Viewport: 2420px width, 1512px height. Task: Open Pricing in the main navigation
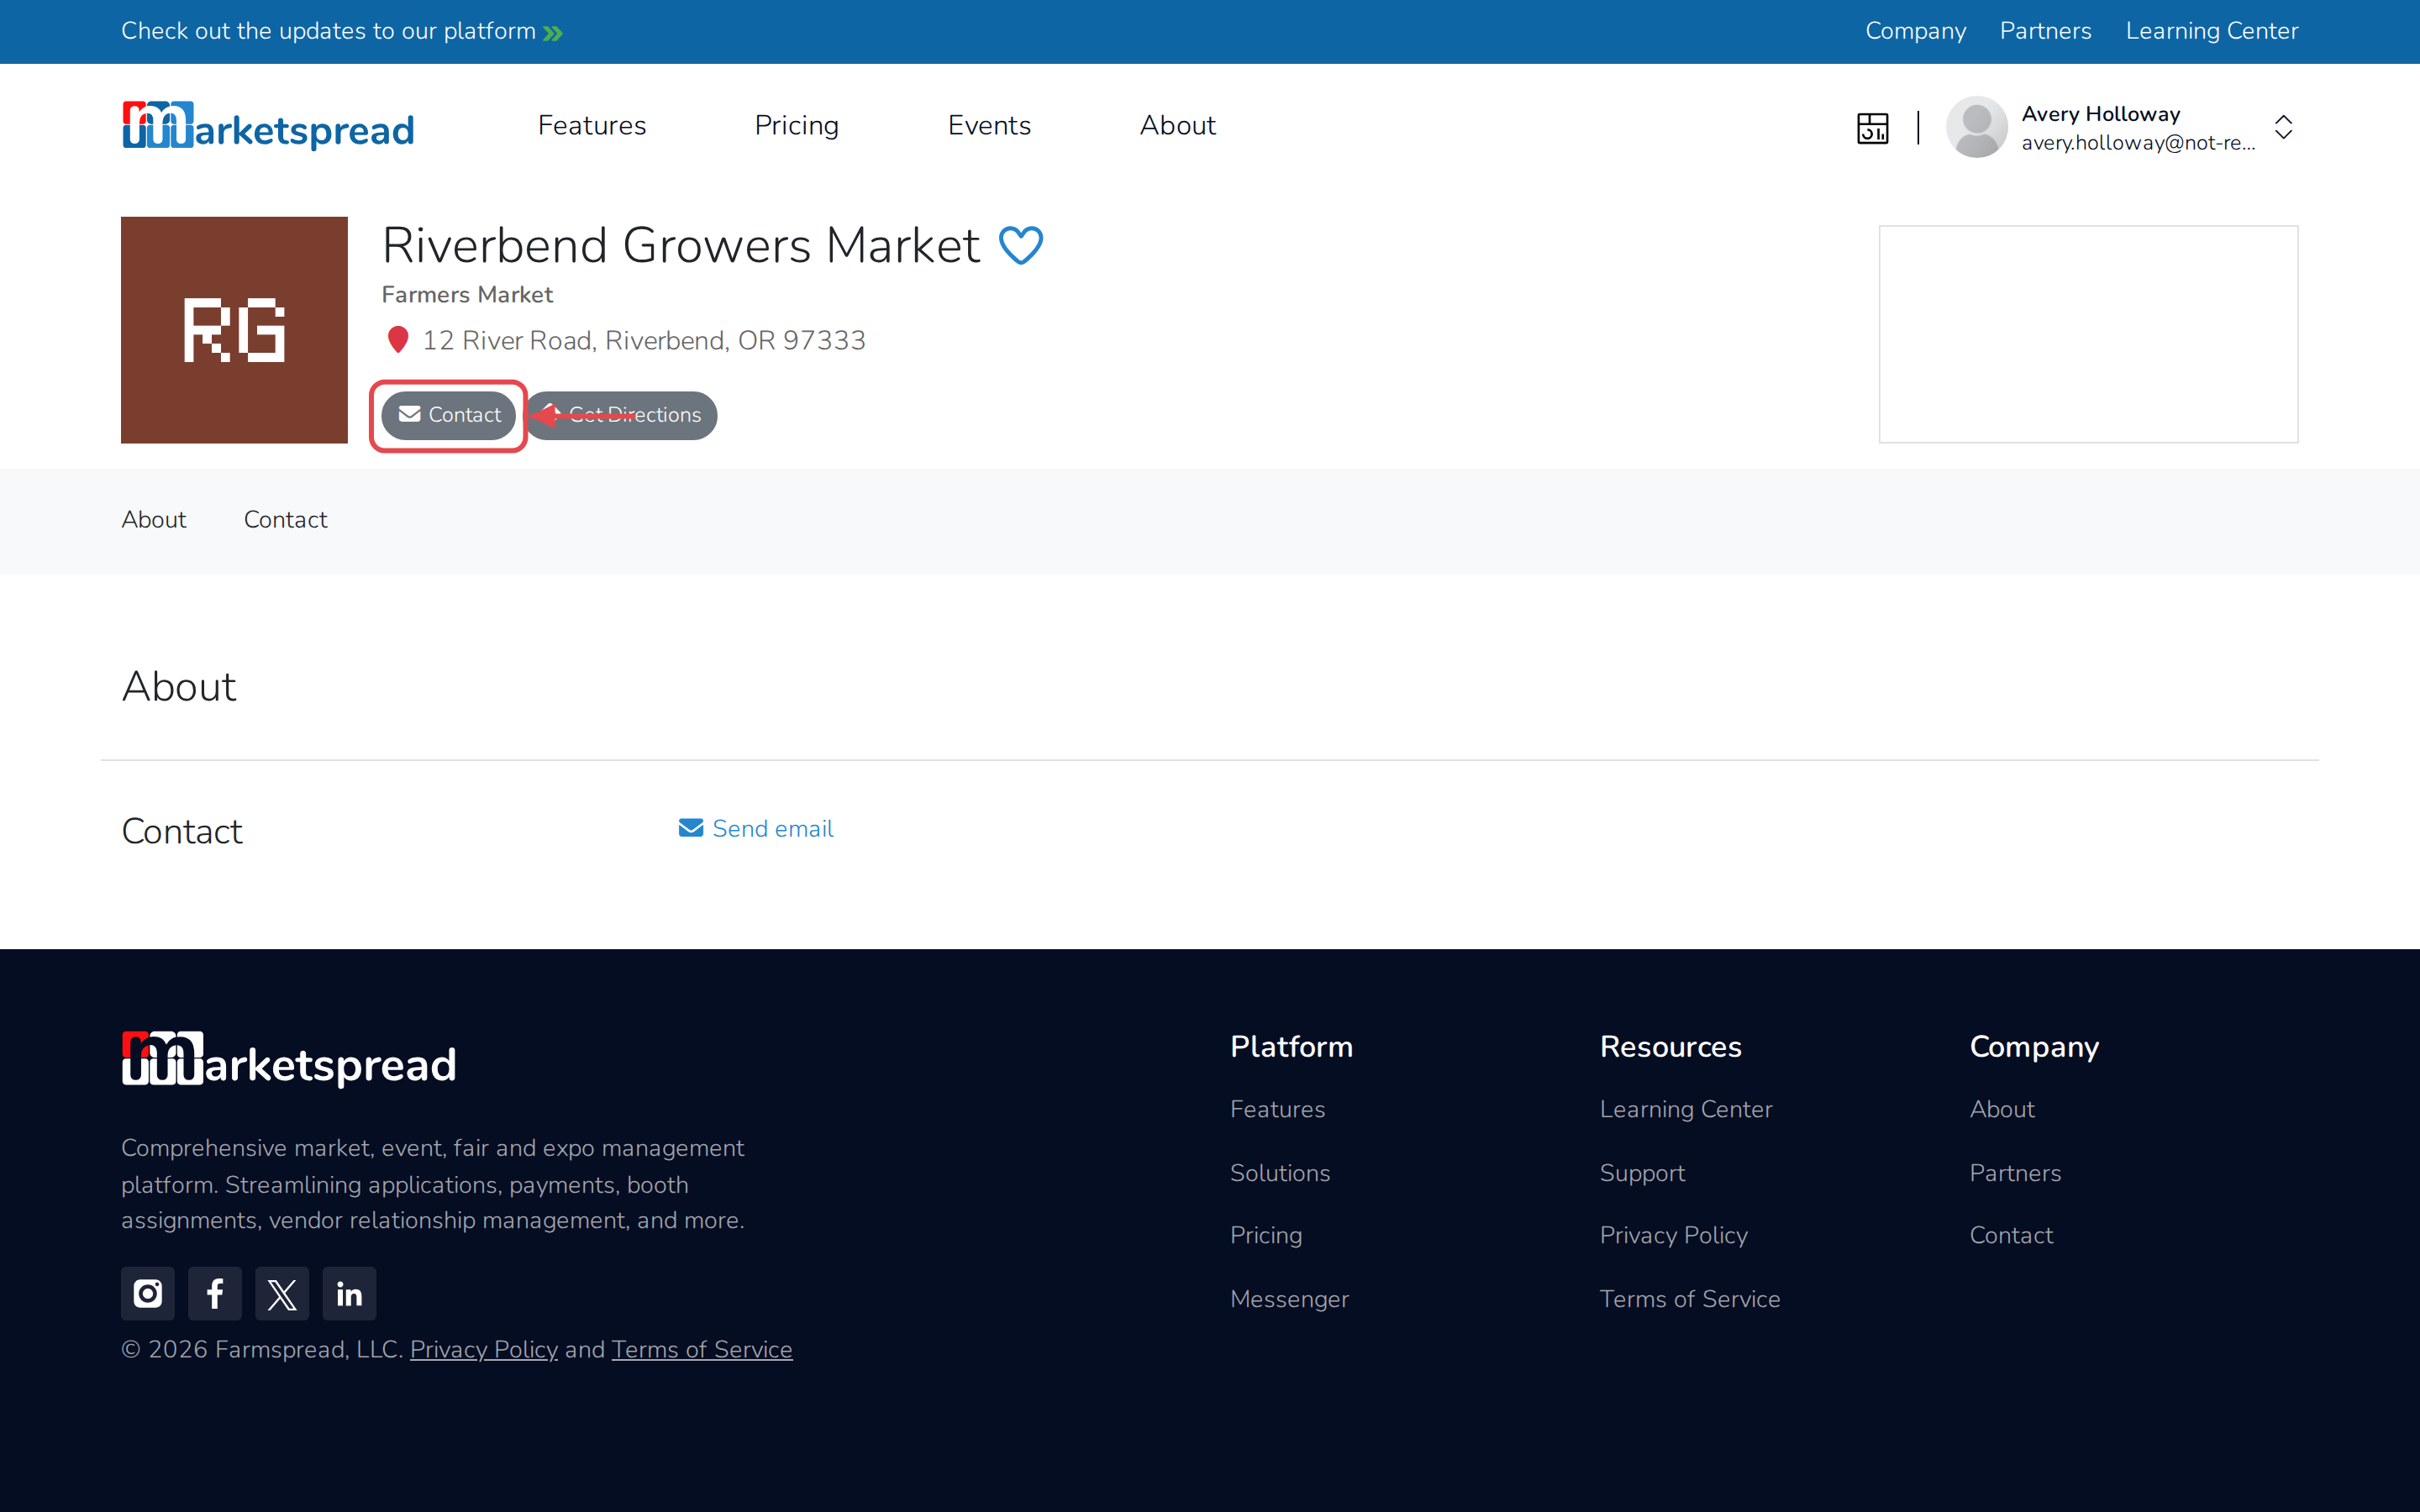click(x=796, y=125)
